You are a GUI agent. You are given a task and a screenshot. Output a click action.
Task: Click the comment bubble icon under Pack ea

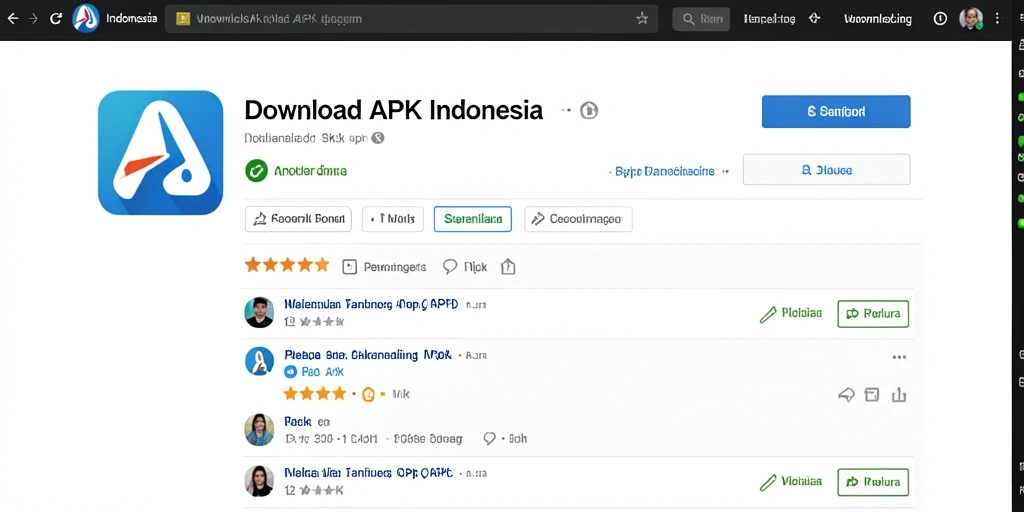point(489,438)
